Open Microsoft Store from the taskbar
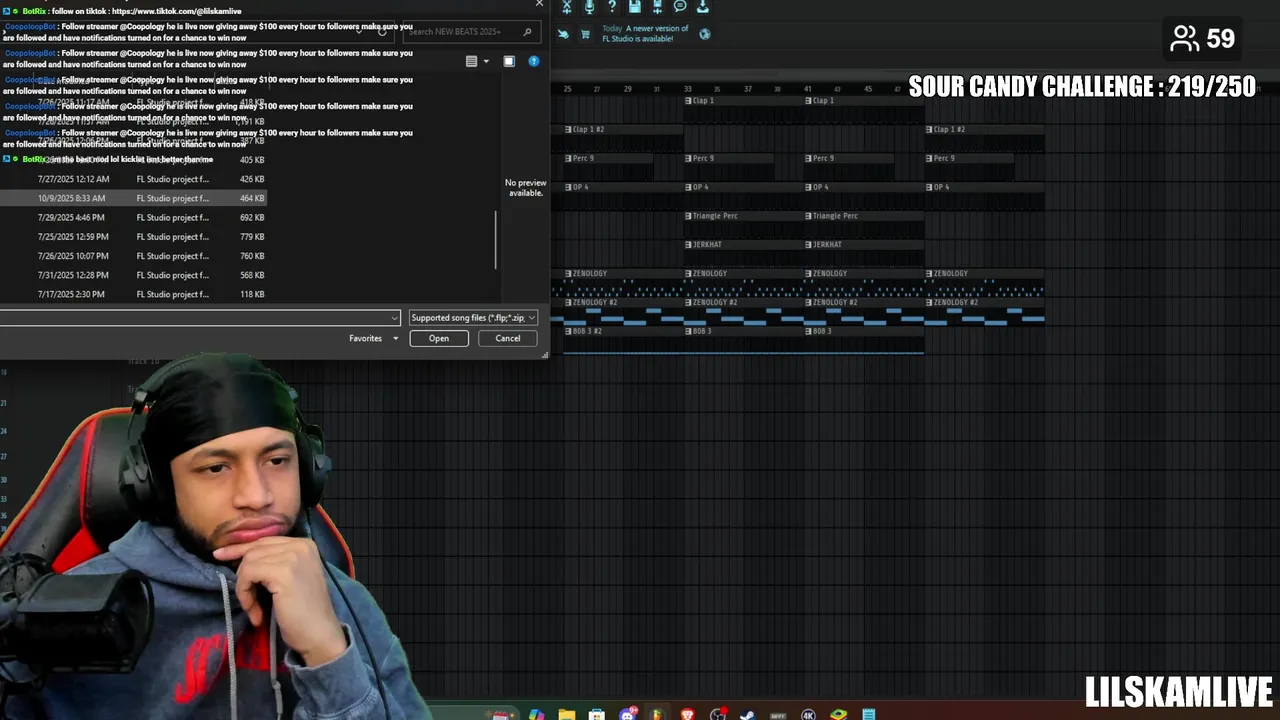Screen dimensions: 1280x720 (x=597, y=714)
